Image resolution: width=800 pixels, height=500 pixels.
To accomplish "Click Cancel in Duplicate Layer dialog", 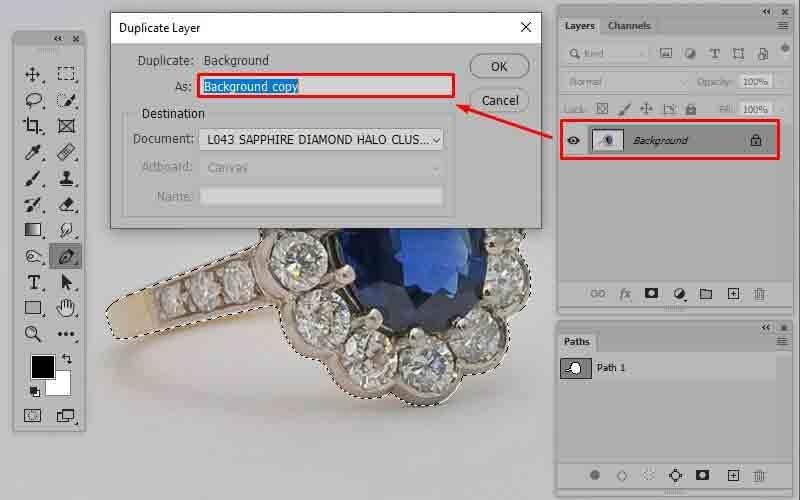I will click(499, 101).
